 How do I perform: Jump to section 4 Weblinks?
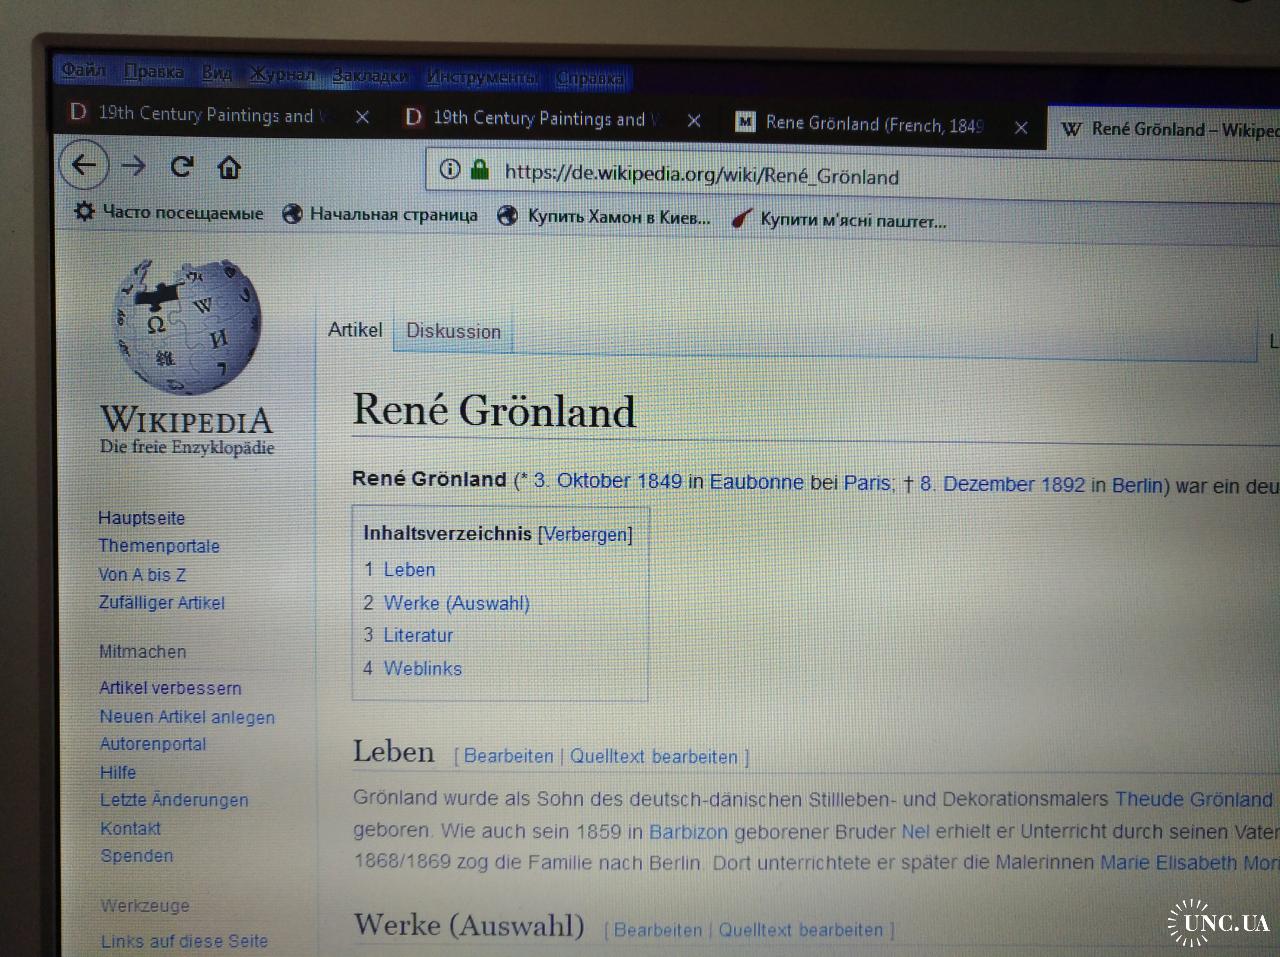412,668
